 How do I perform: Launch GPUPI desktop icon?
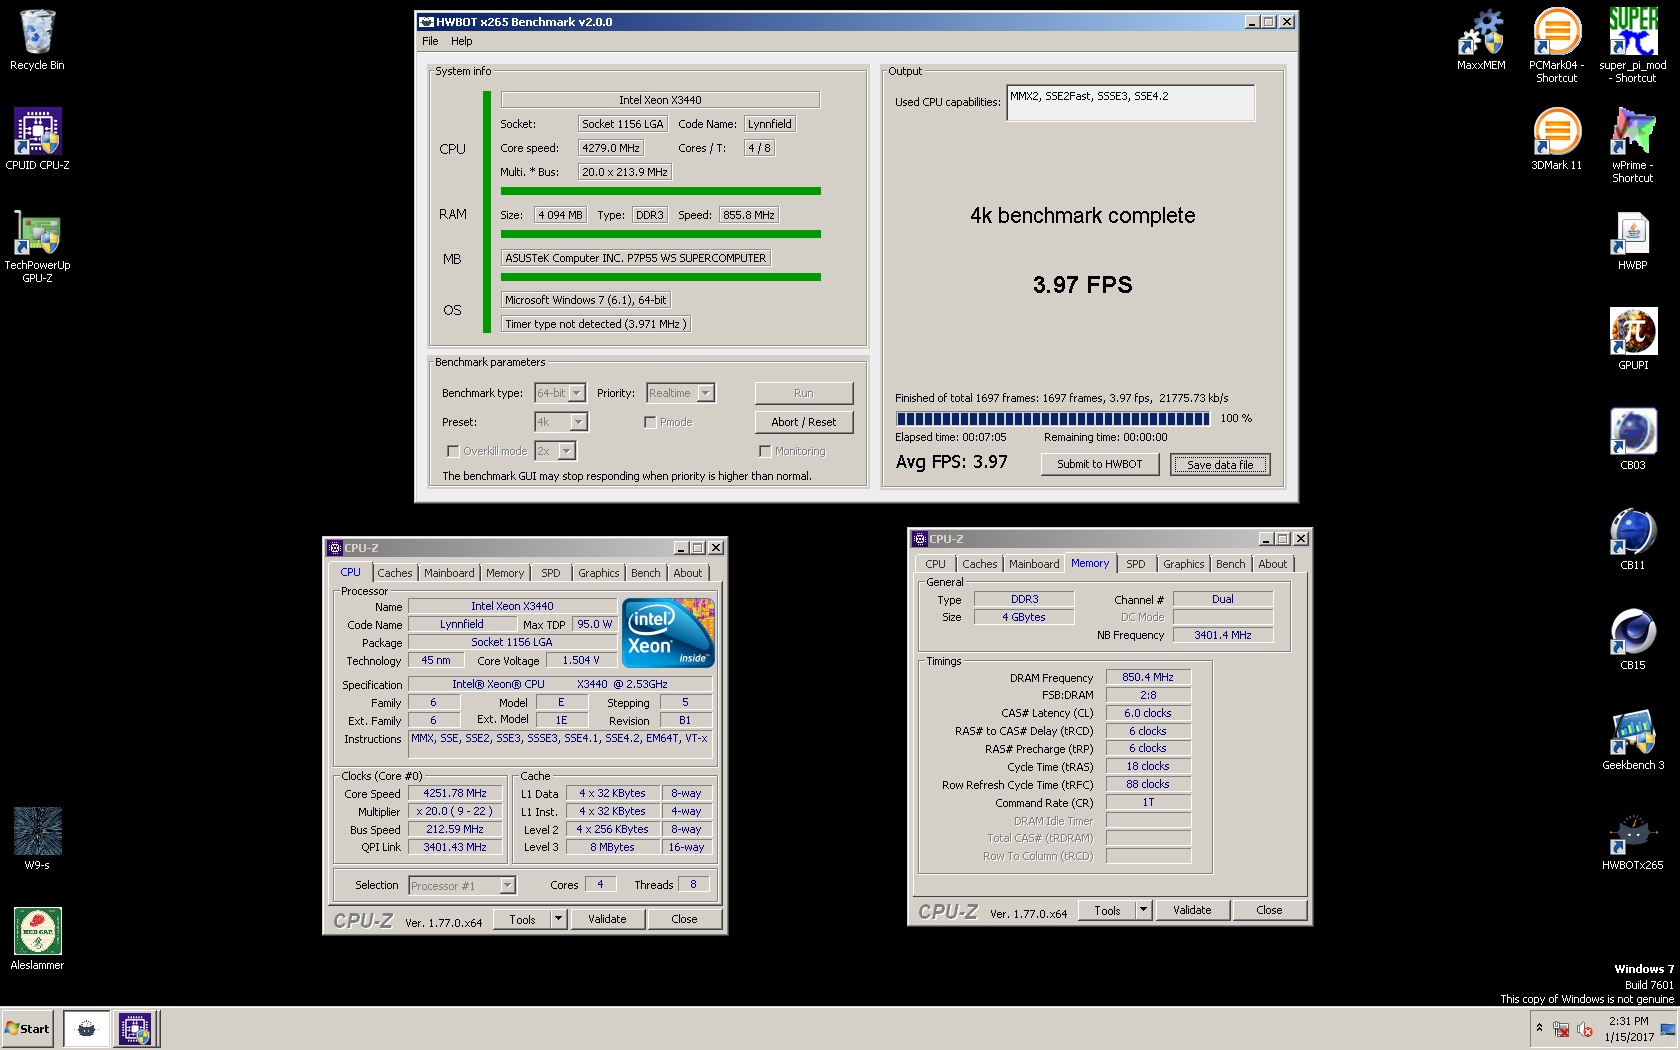(1633, 340)
